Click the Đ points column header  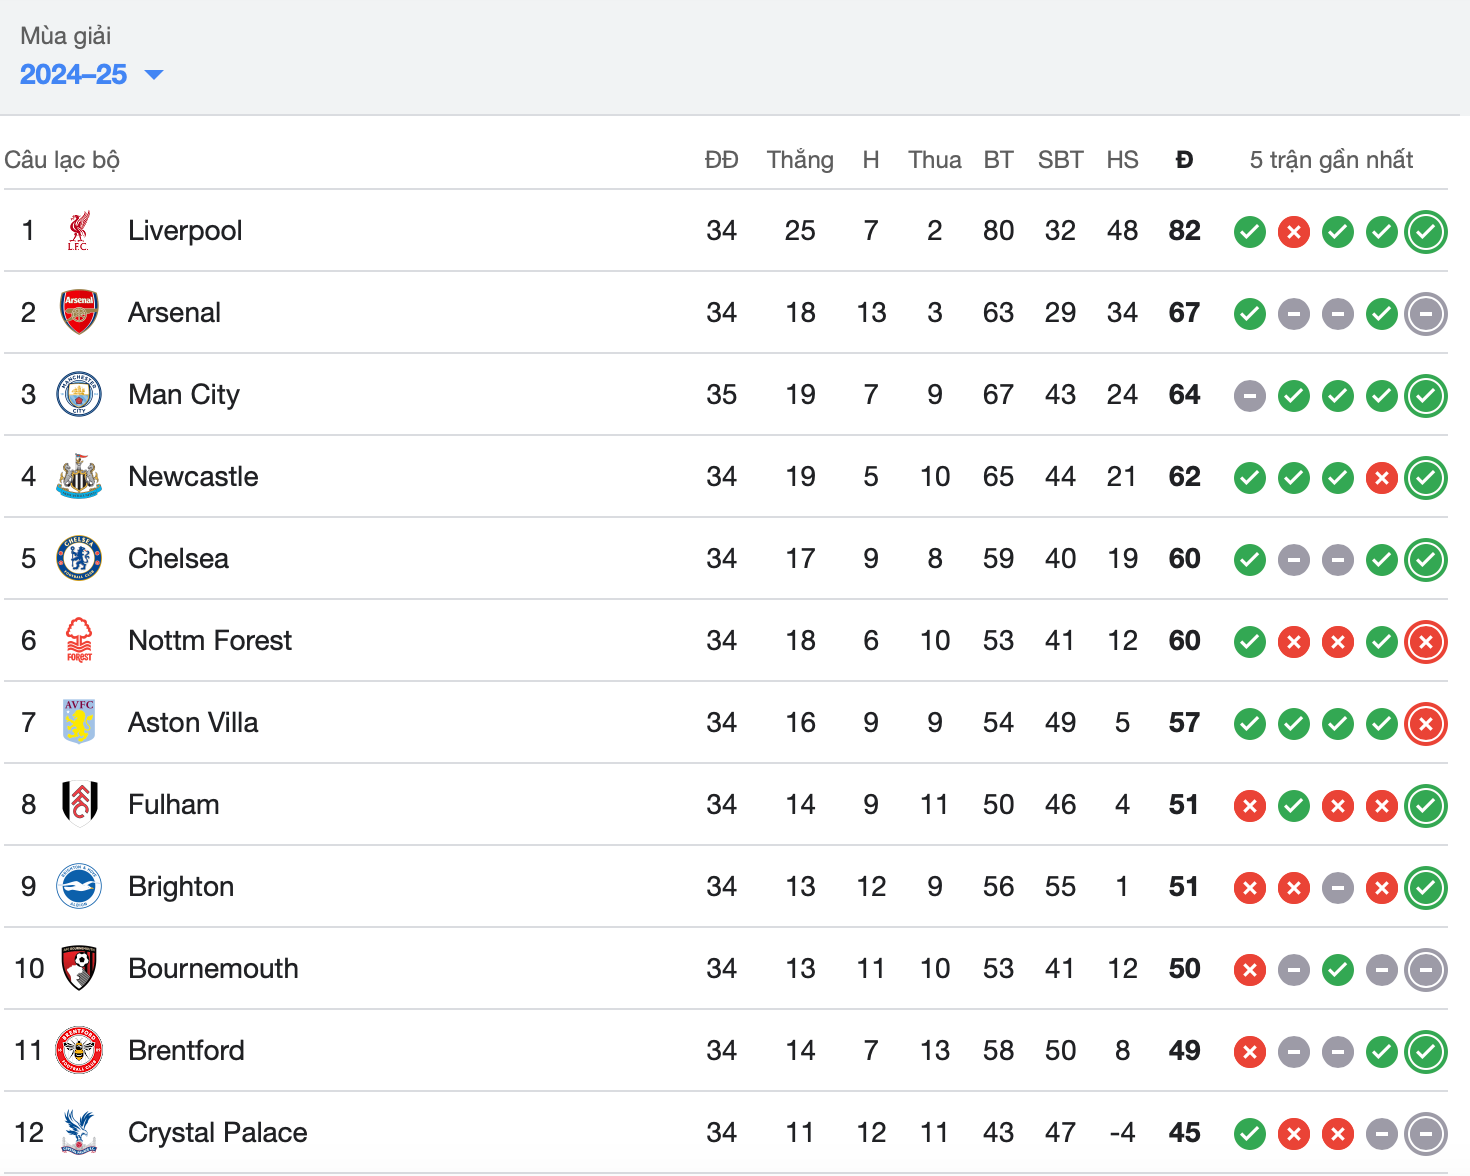click(1184, 160)
